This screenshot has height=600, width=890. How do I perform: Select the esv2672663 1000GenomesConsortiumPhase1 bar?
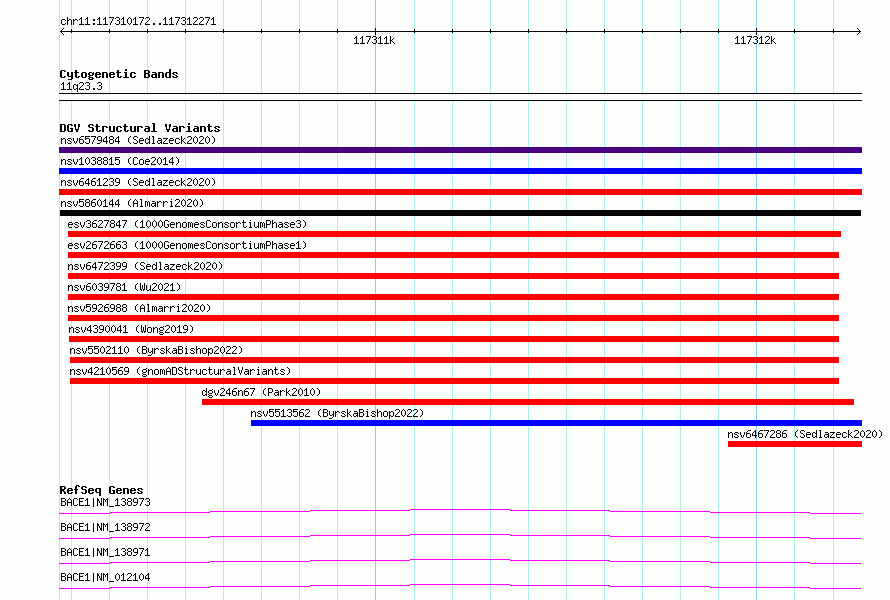click(x=453, y=255)
